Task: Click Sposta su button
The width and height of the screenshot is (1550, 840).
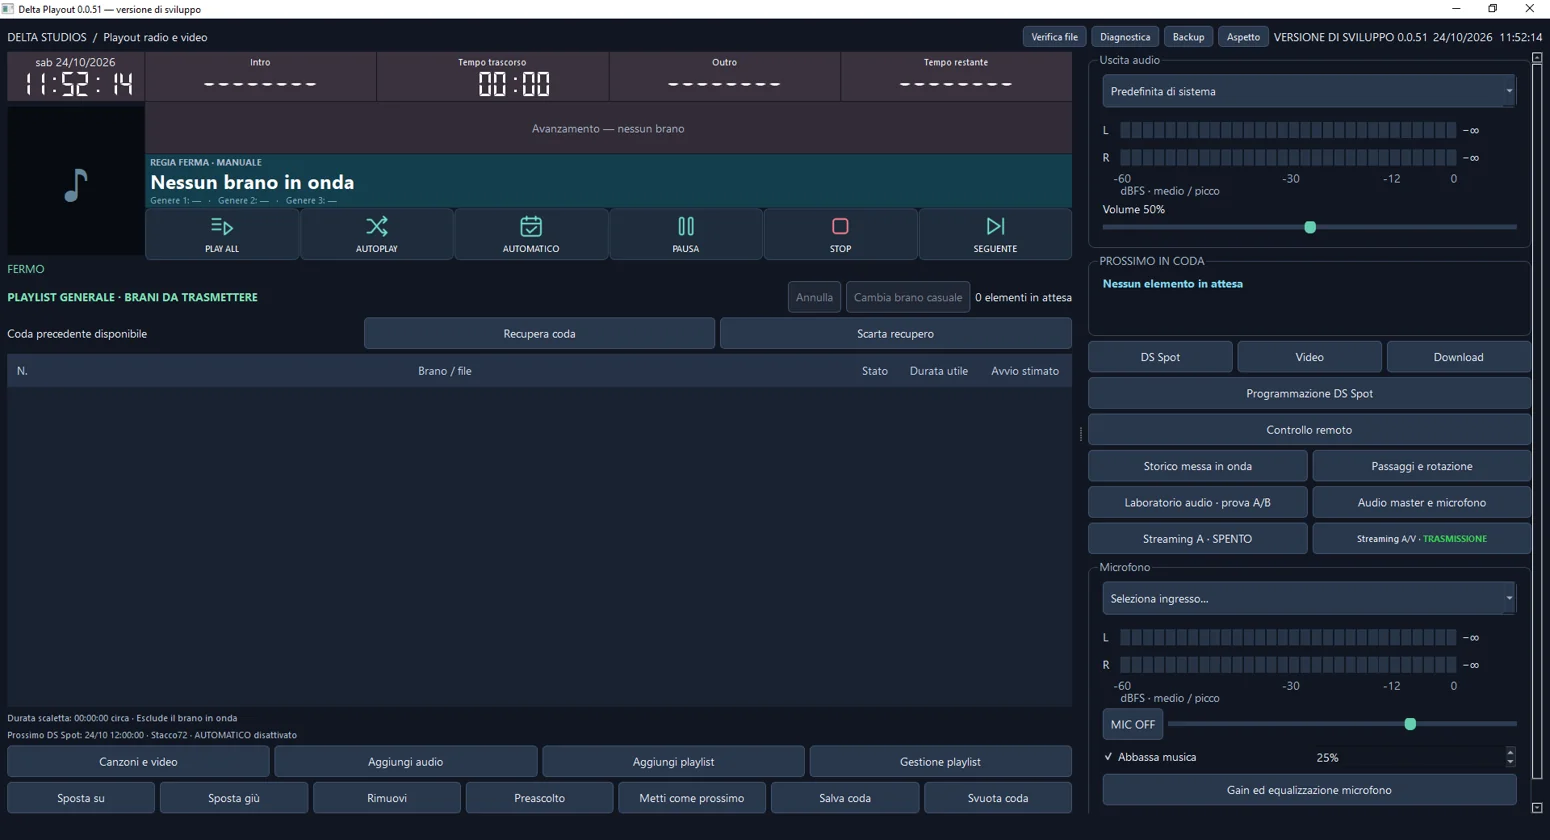Action: [81, 798]
